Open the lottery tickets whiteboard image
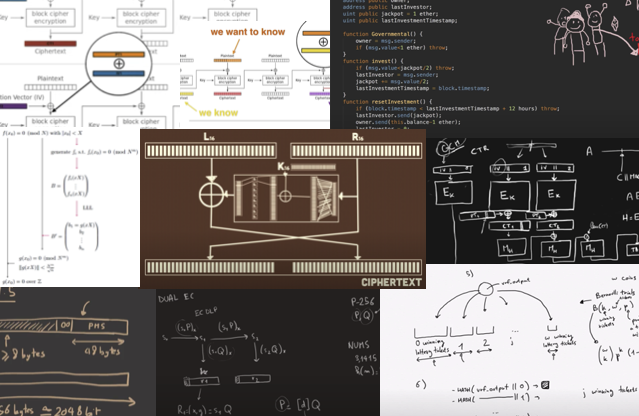 coord(510,340)
